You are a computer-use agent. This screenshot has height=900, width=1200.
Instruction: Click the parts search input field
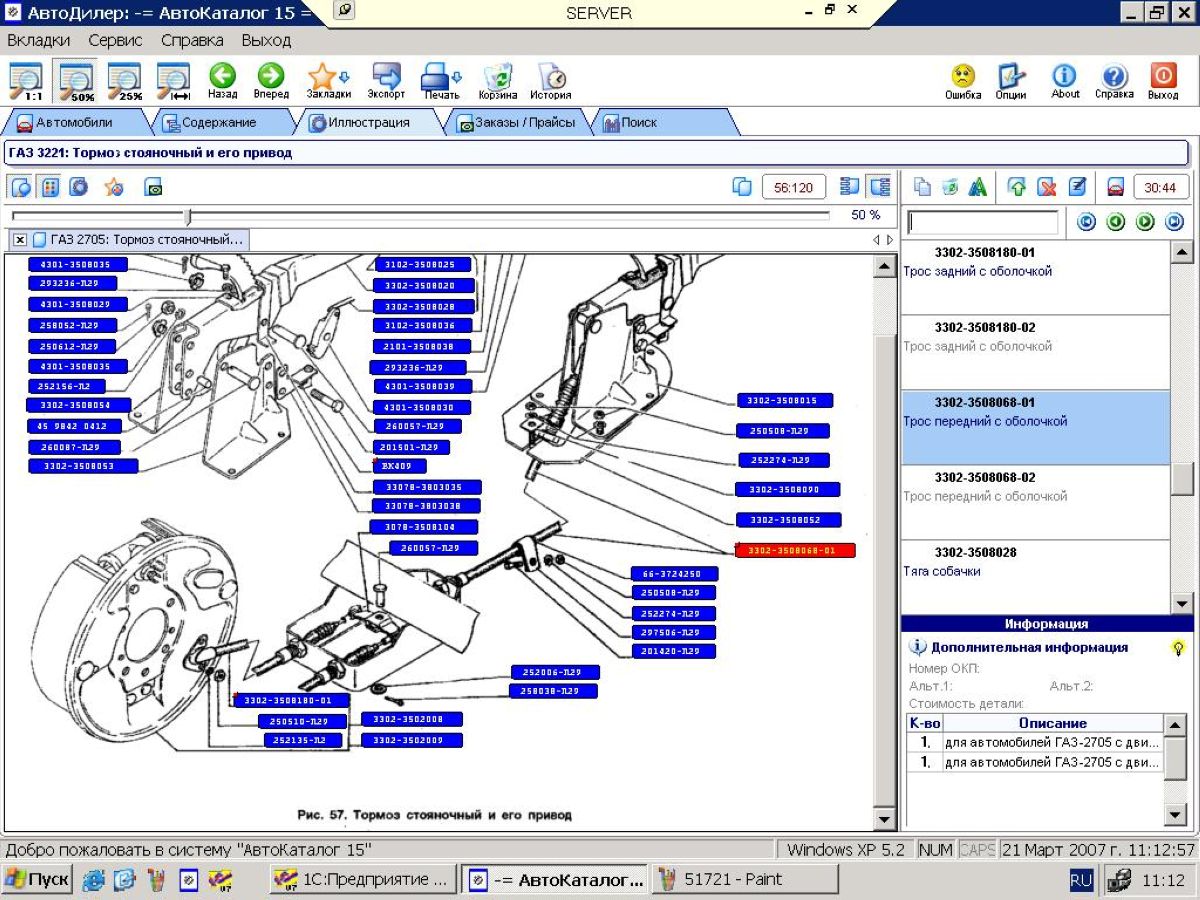click(982, 222)
